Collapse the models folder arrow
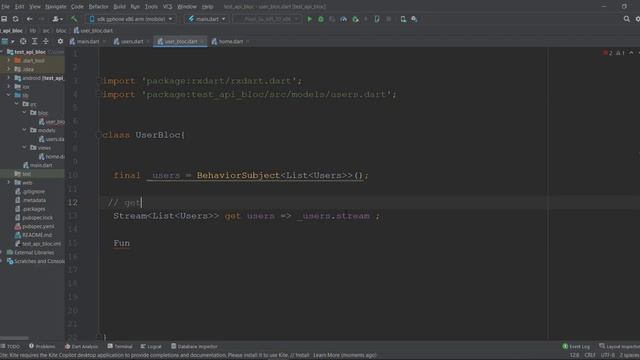Viewport: 640px width, 360px height. 24,130
